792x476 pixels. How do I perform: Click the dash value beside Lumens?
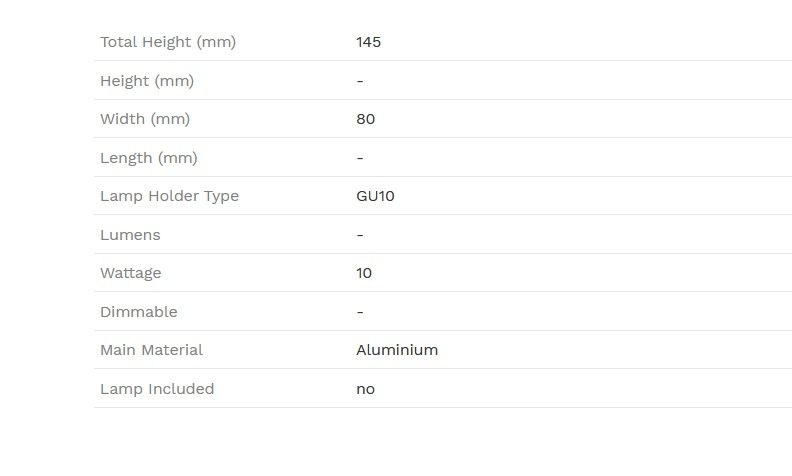coord(360,235)
